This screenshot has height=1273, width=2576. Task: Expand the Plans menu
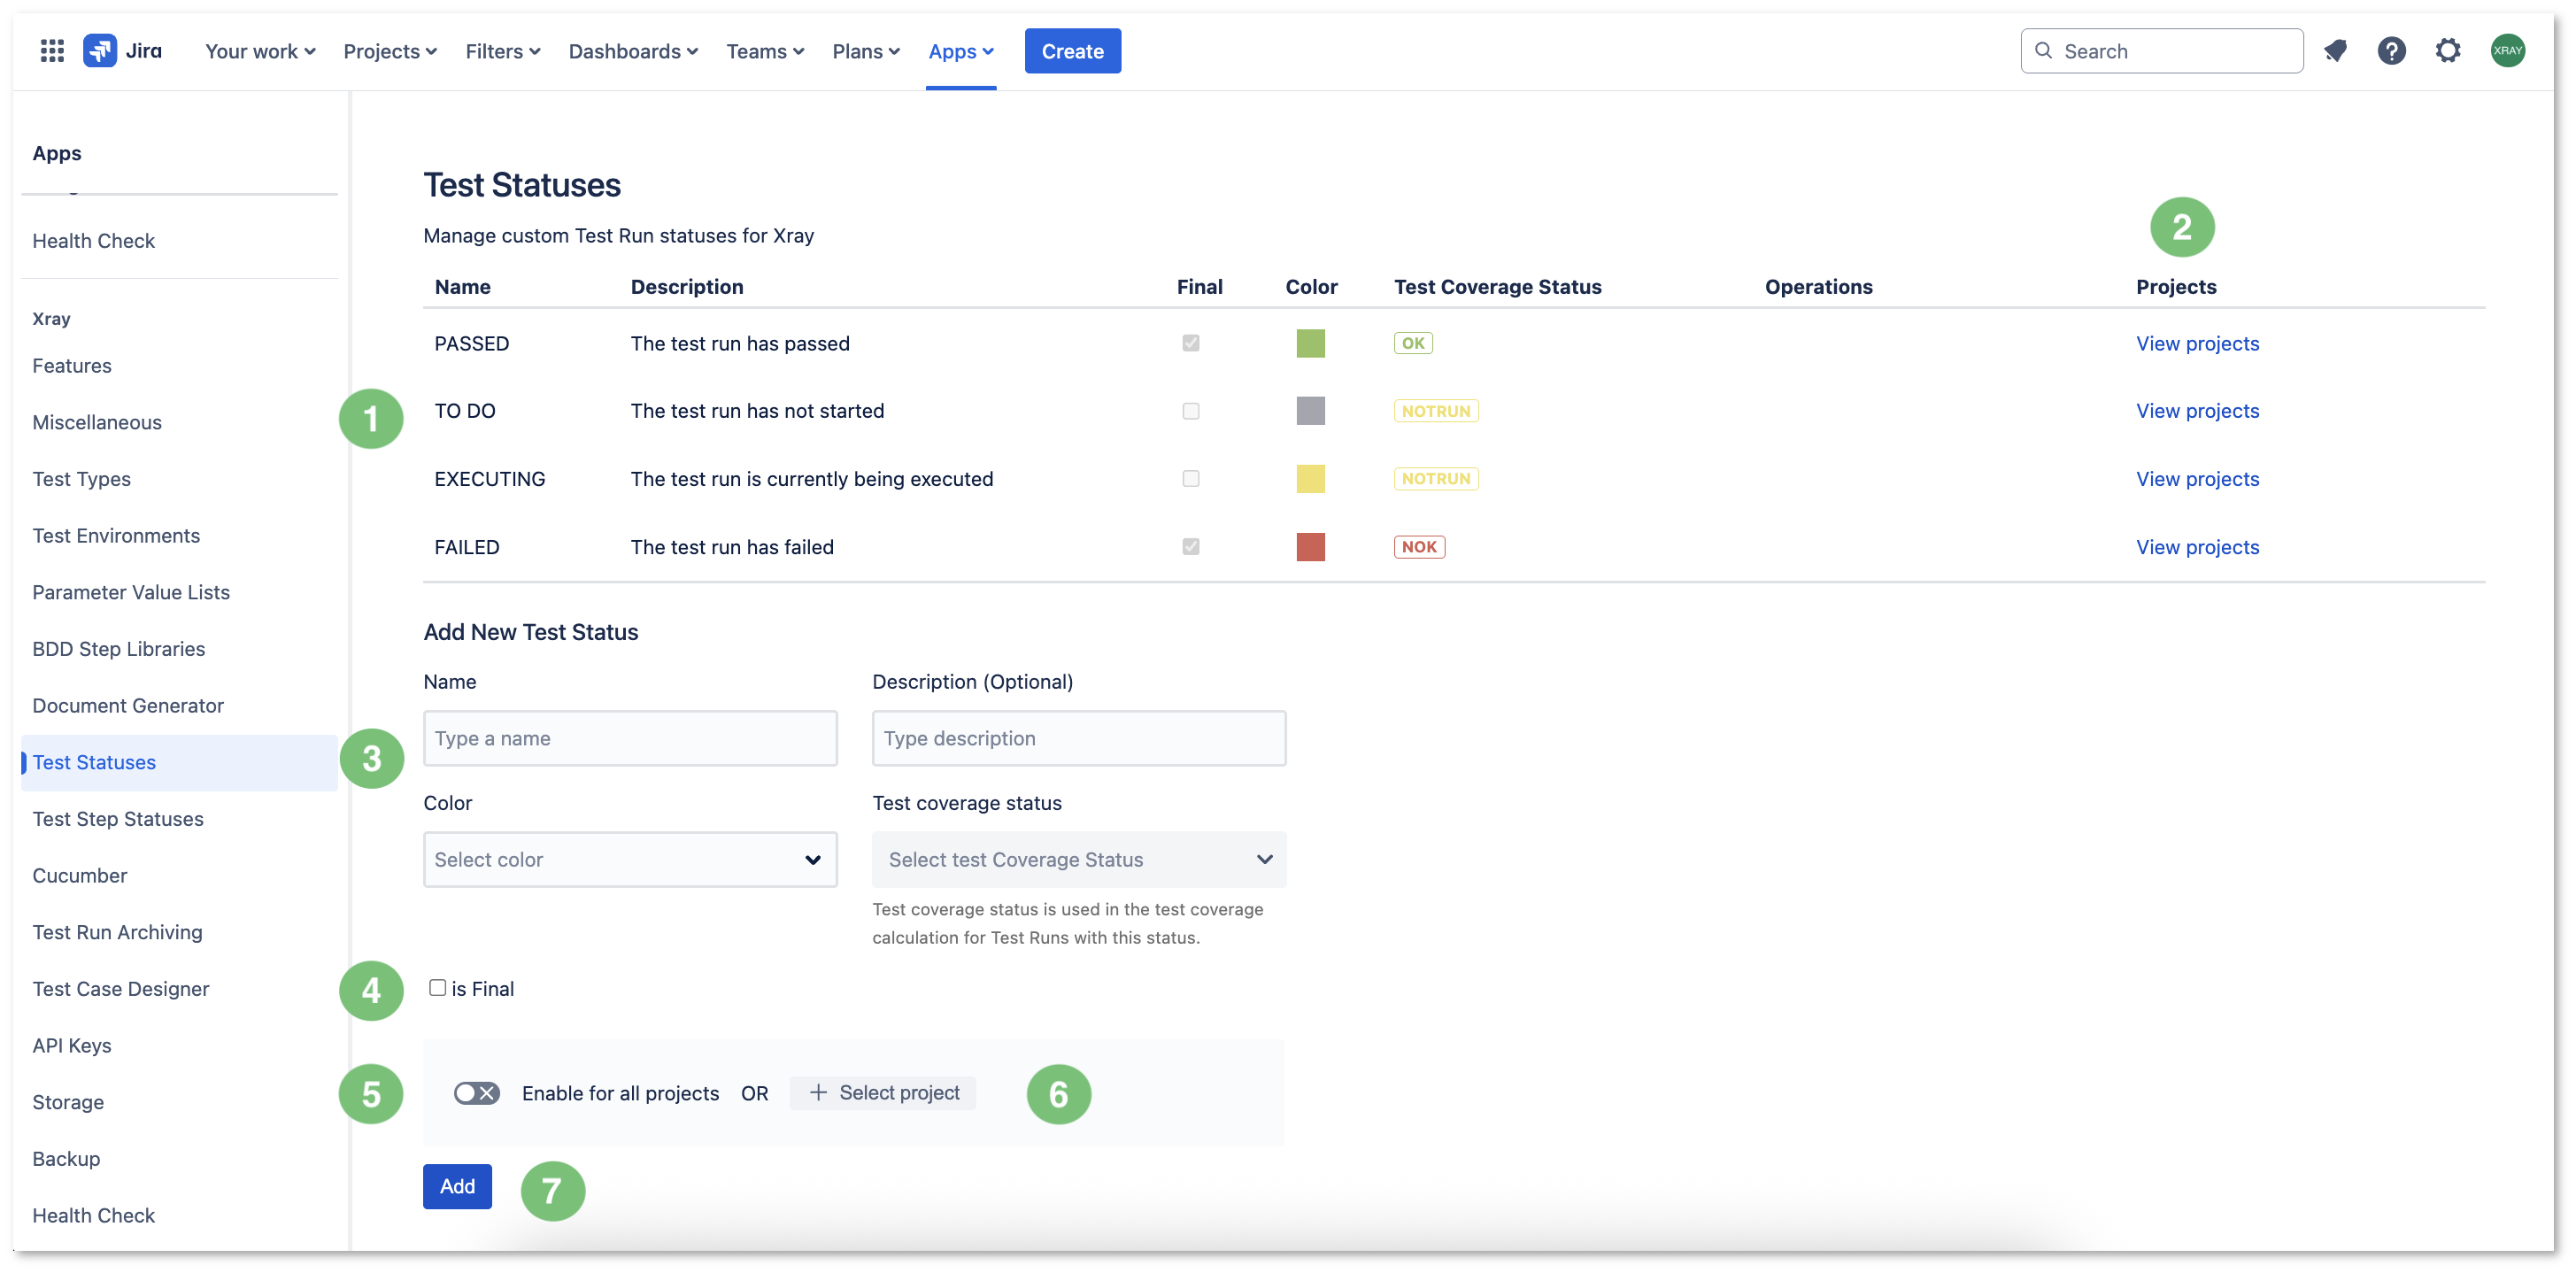(866, 51)
